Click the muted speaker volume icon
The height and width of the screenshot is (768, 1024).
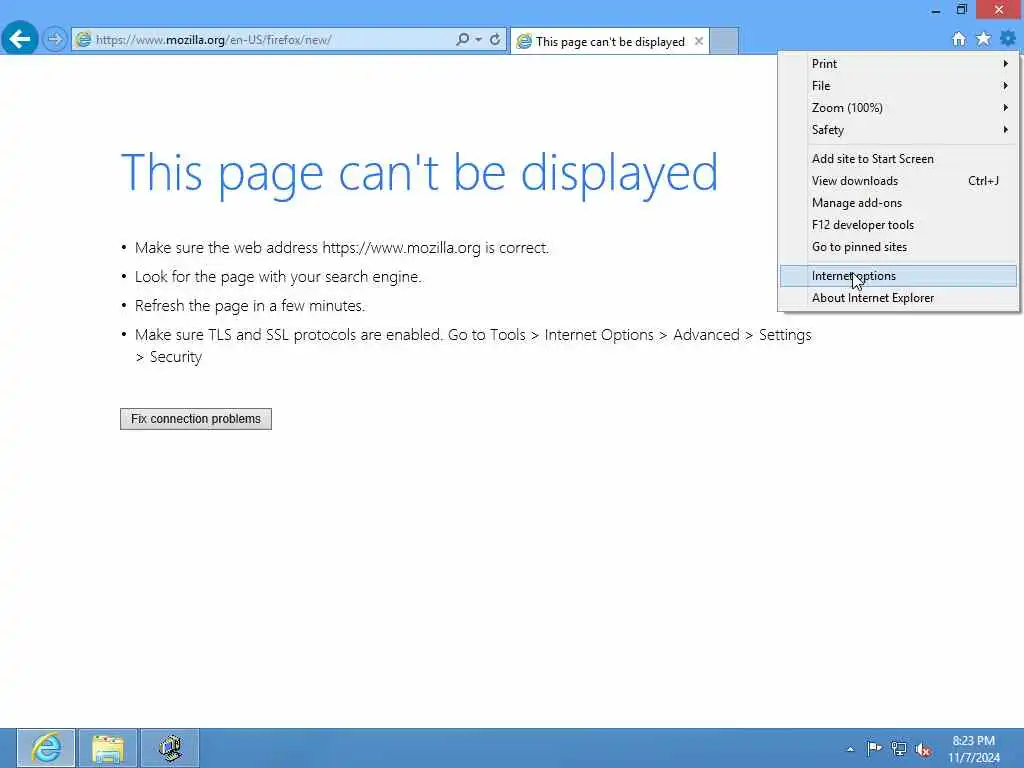click(x=923, y=750)
